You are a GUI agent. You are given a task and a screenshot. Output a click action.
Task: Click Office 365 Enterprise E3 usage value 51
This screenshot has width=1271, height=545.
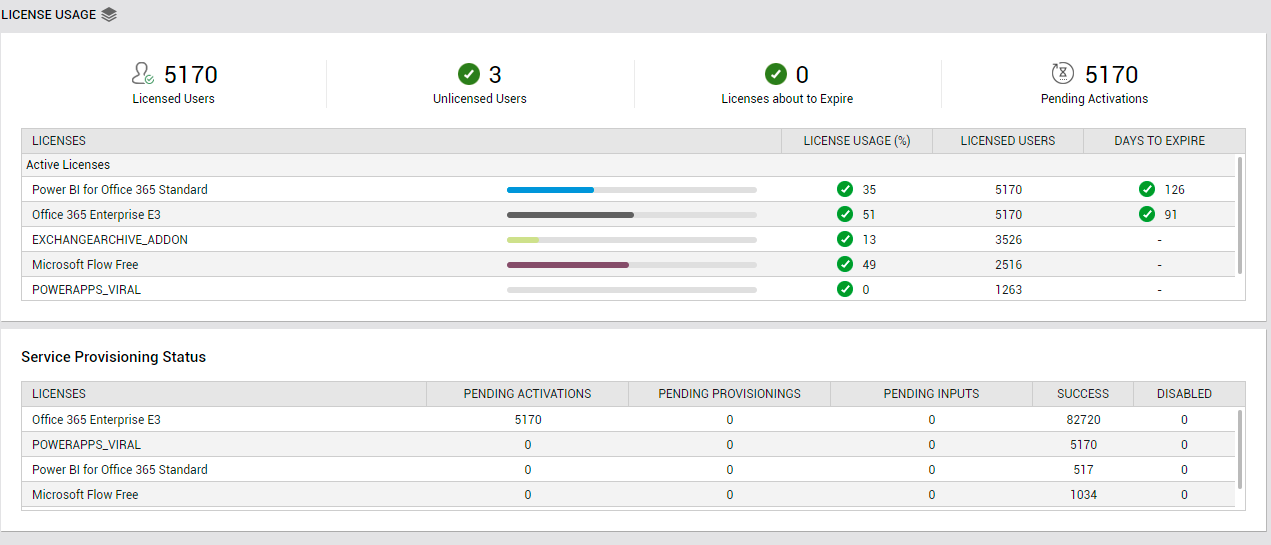(869, 215)
